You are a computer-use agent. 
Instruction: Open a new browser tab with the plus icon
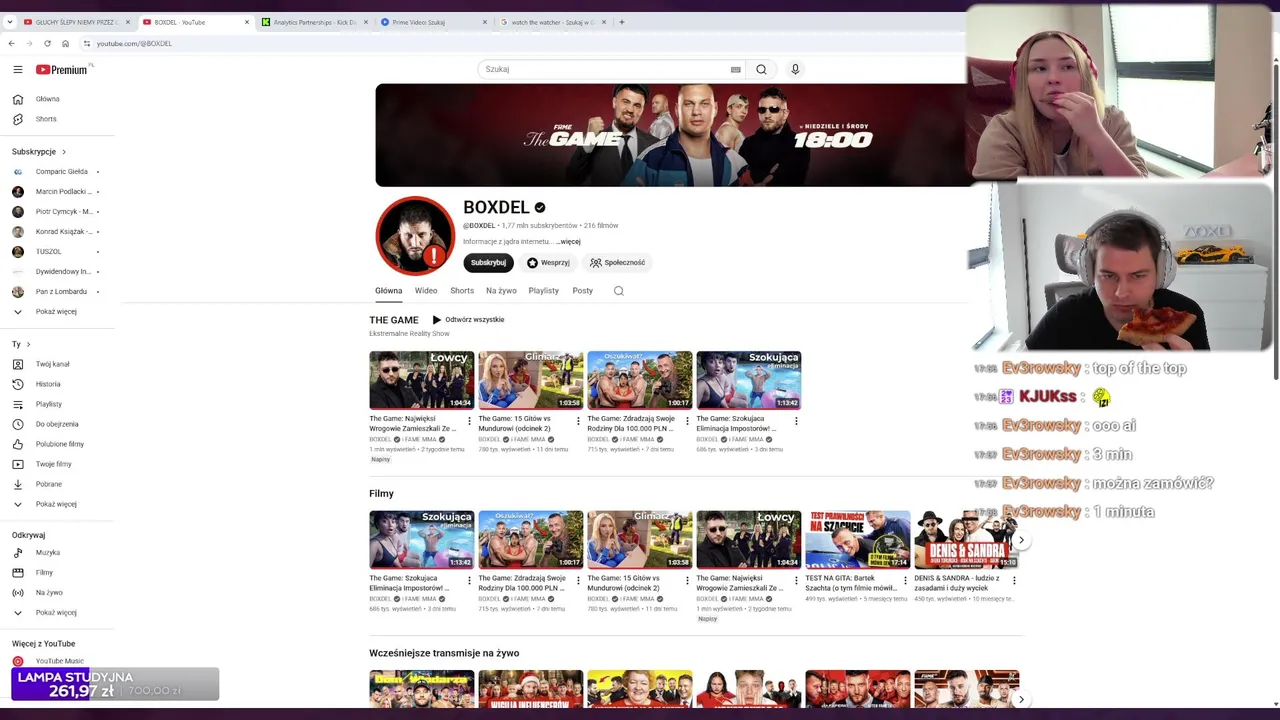(622, 22)
